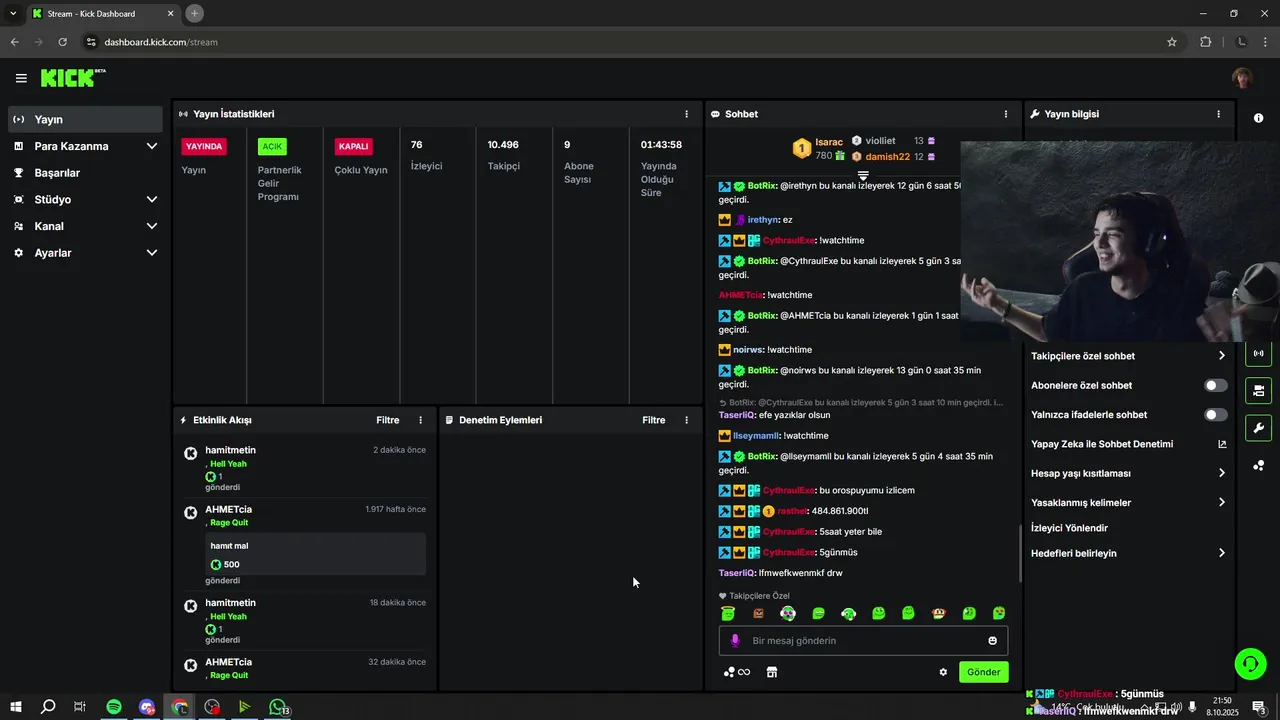Expand the Para Kazanma sidebar section
Viewport: 1280px width, 720px height.
coord(86,146)
